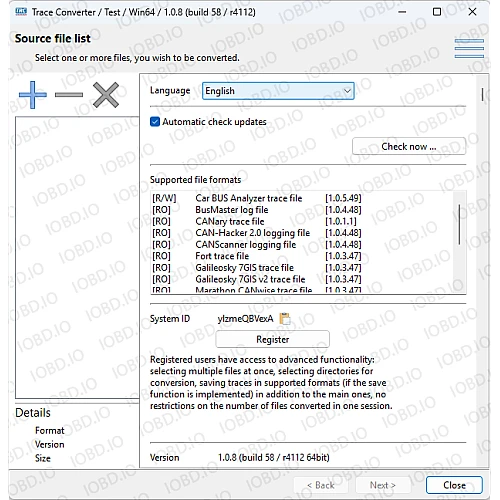Image resolution: width=500 pixels, height=500 pixels.
Task: Remove selected file with minus icon
Action: (69, 95)
